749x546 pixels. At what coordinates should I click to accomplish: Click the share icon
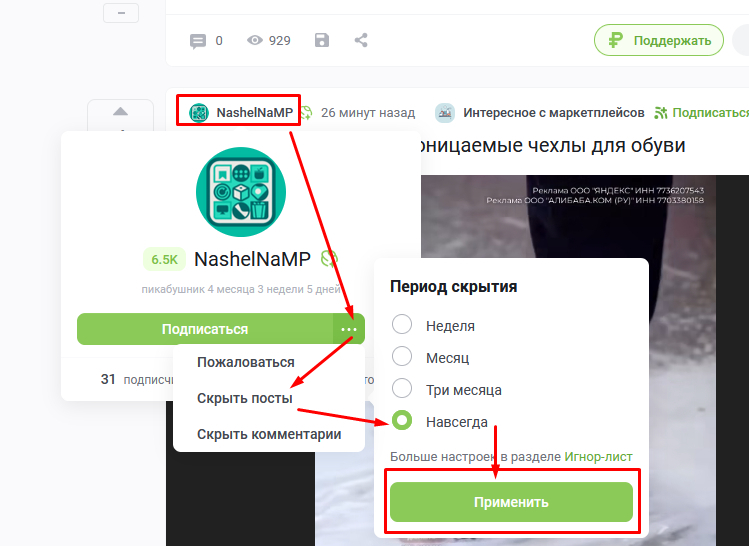point(361,40)
